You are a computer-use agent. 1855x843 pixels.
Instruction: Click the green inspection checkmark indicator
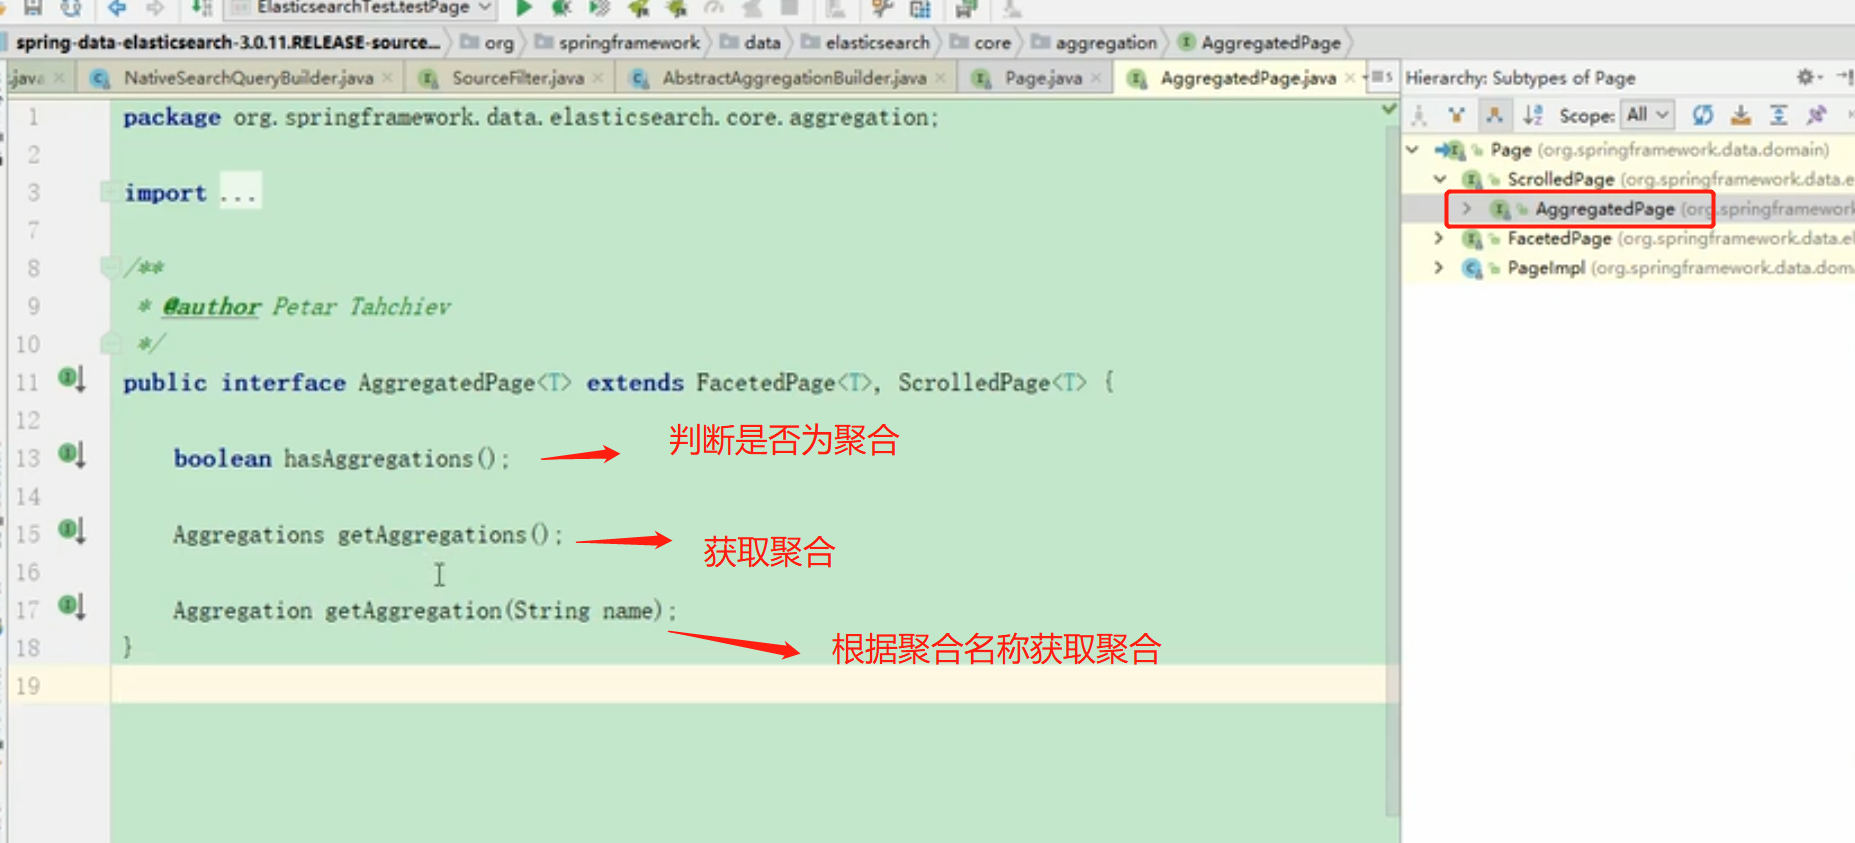[1389, 108]
